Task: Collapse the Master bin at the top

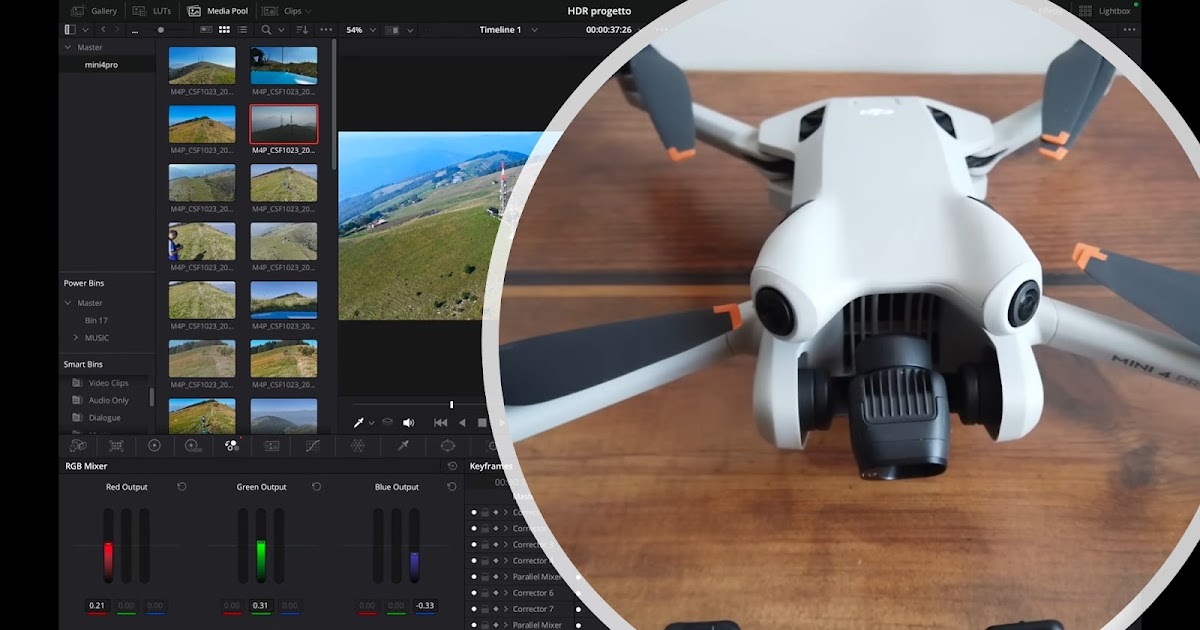Action: tap(68, 47)
